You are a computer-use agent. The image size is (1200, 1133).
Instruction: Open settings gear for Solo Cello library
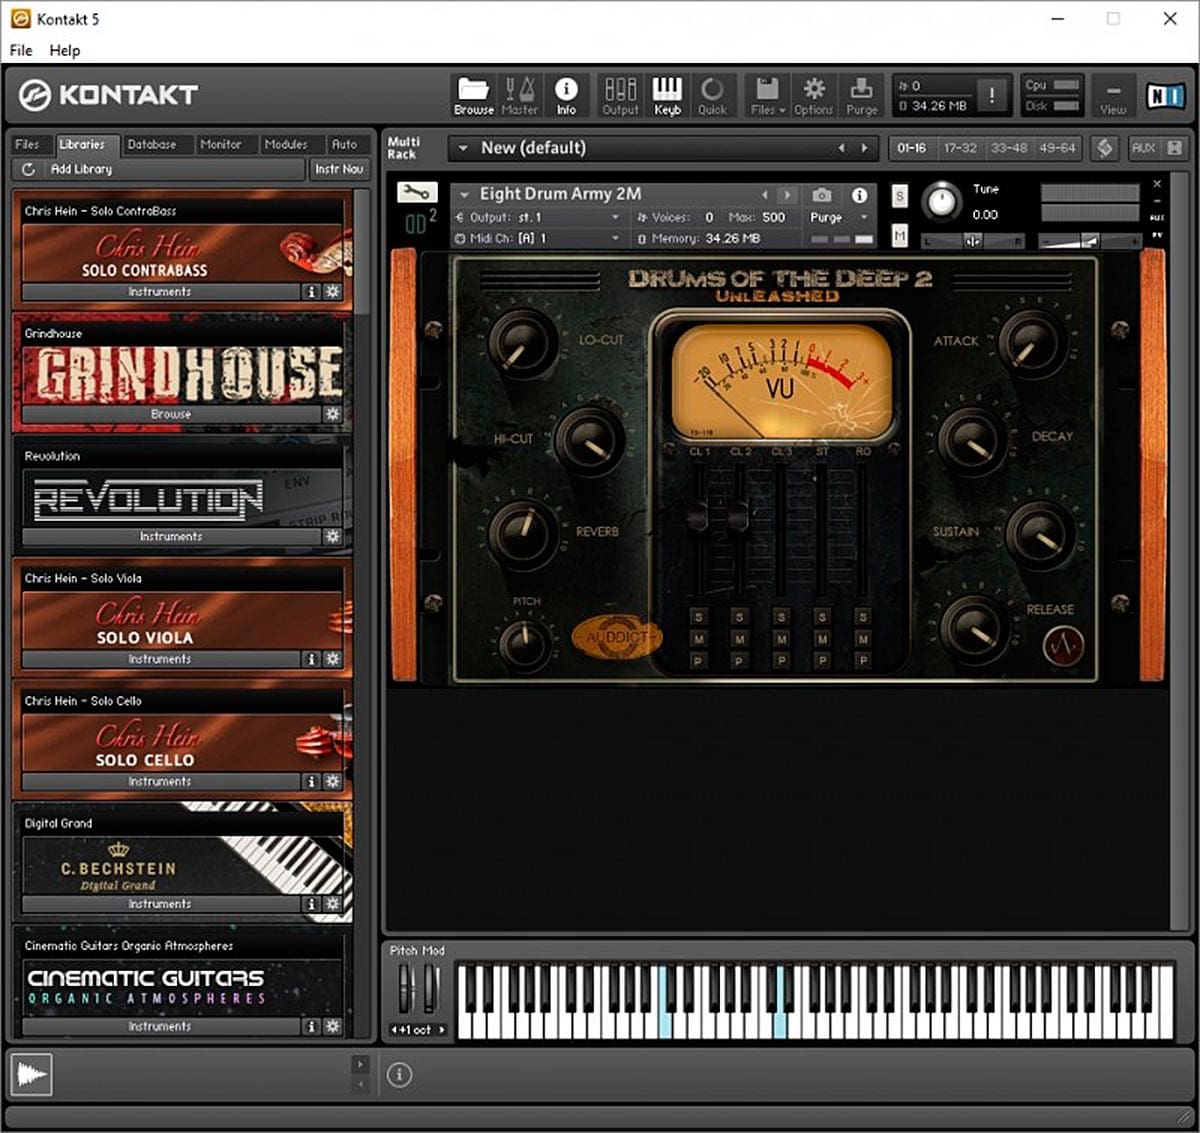(x=333, y=781)
